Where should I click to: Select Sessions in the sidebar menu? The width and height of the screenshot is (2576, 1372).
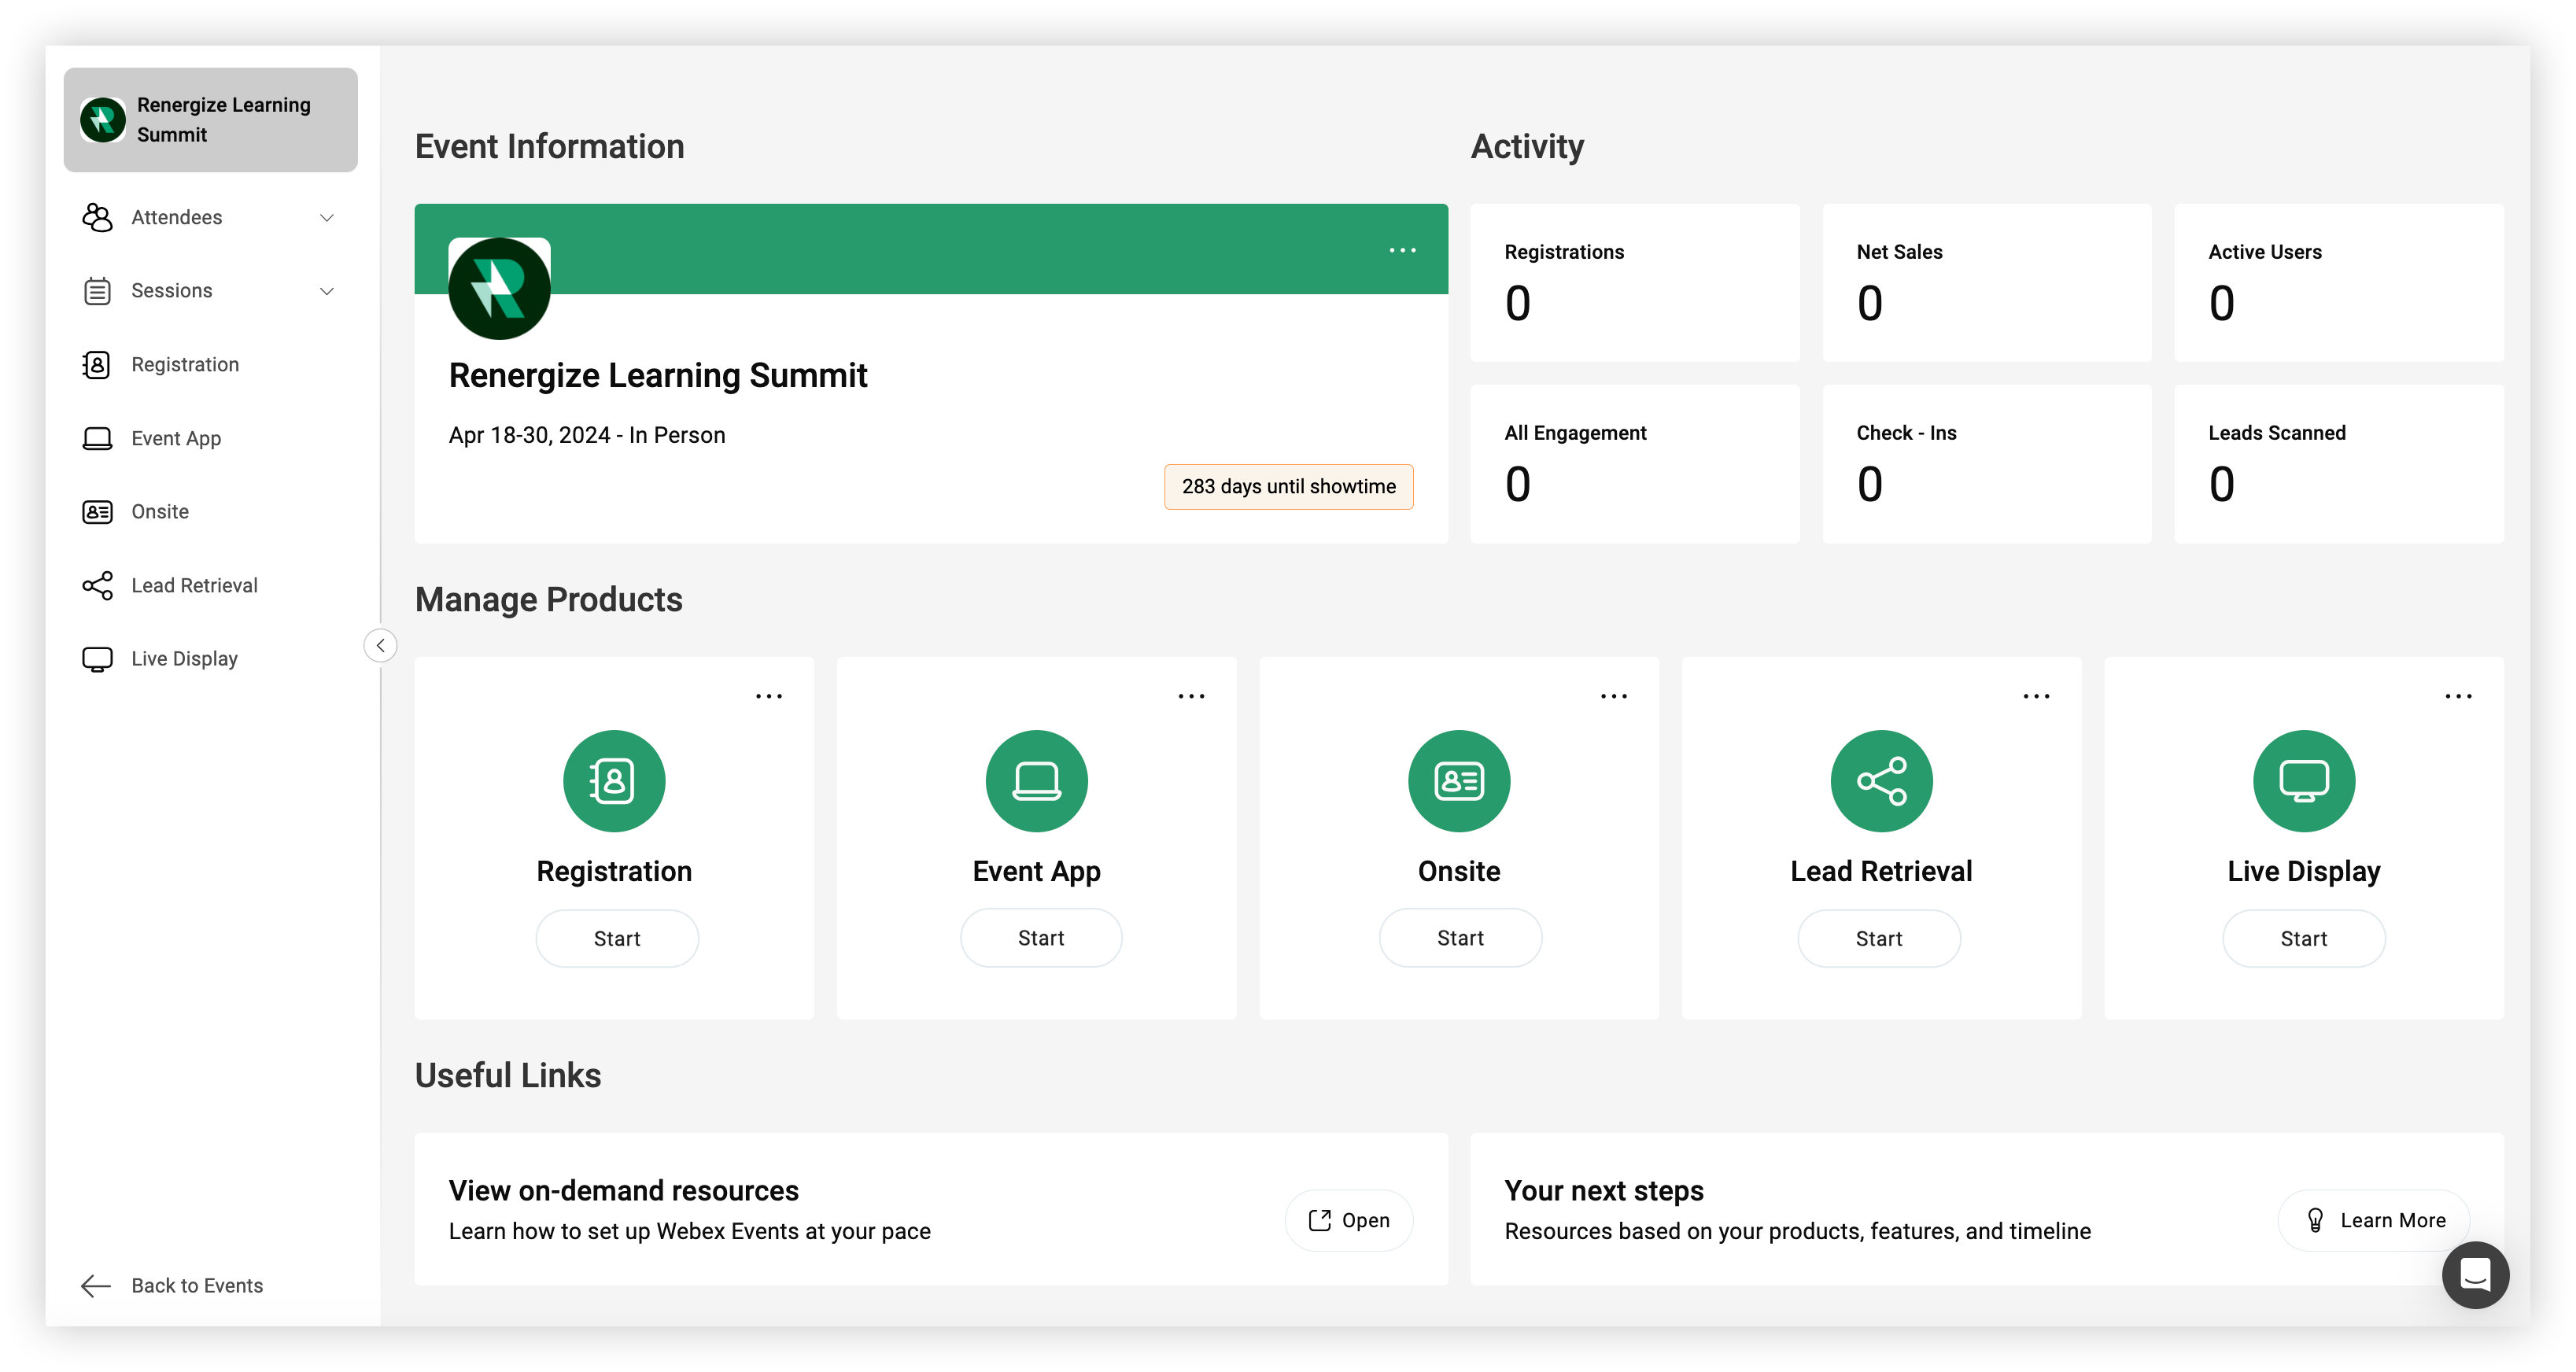(x=210, y=291)
